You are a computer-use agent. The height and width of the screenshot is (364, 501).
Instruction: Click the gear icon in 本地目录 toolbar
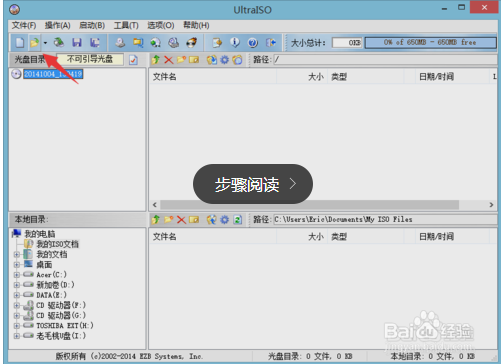coord(225,220)
